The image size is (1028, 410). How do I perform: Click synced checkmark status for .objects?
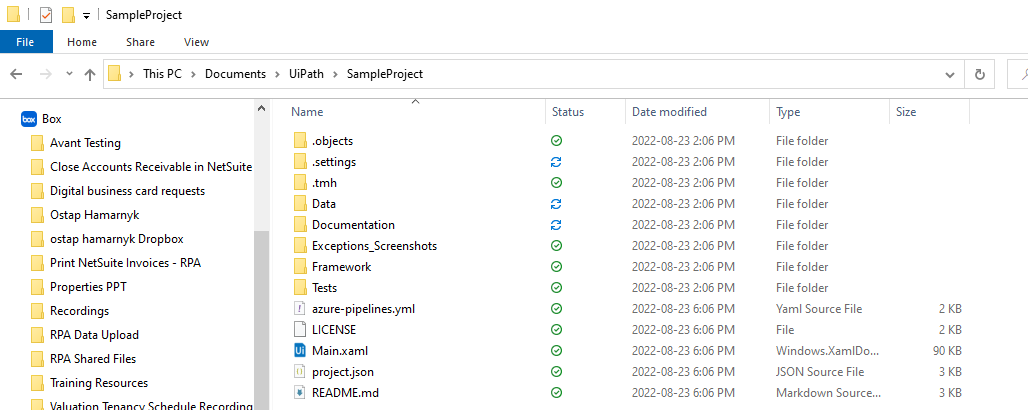[557, 140]
